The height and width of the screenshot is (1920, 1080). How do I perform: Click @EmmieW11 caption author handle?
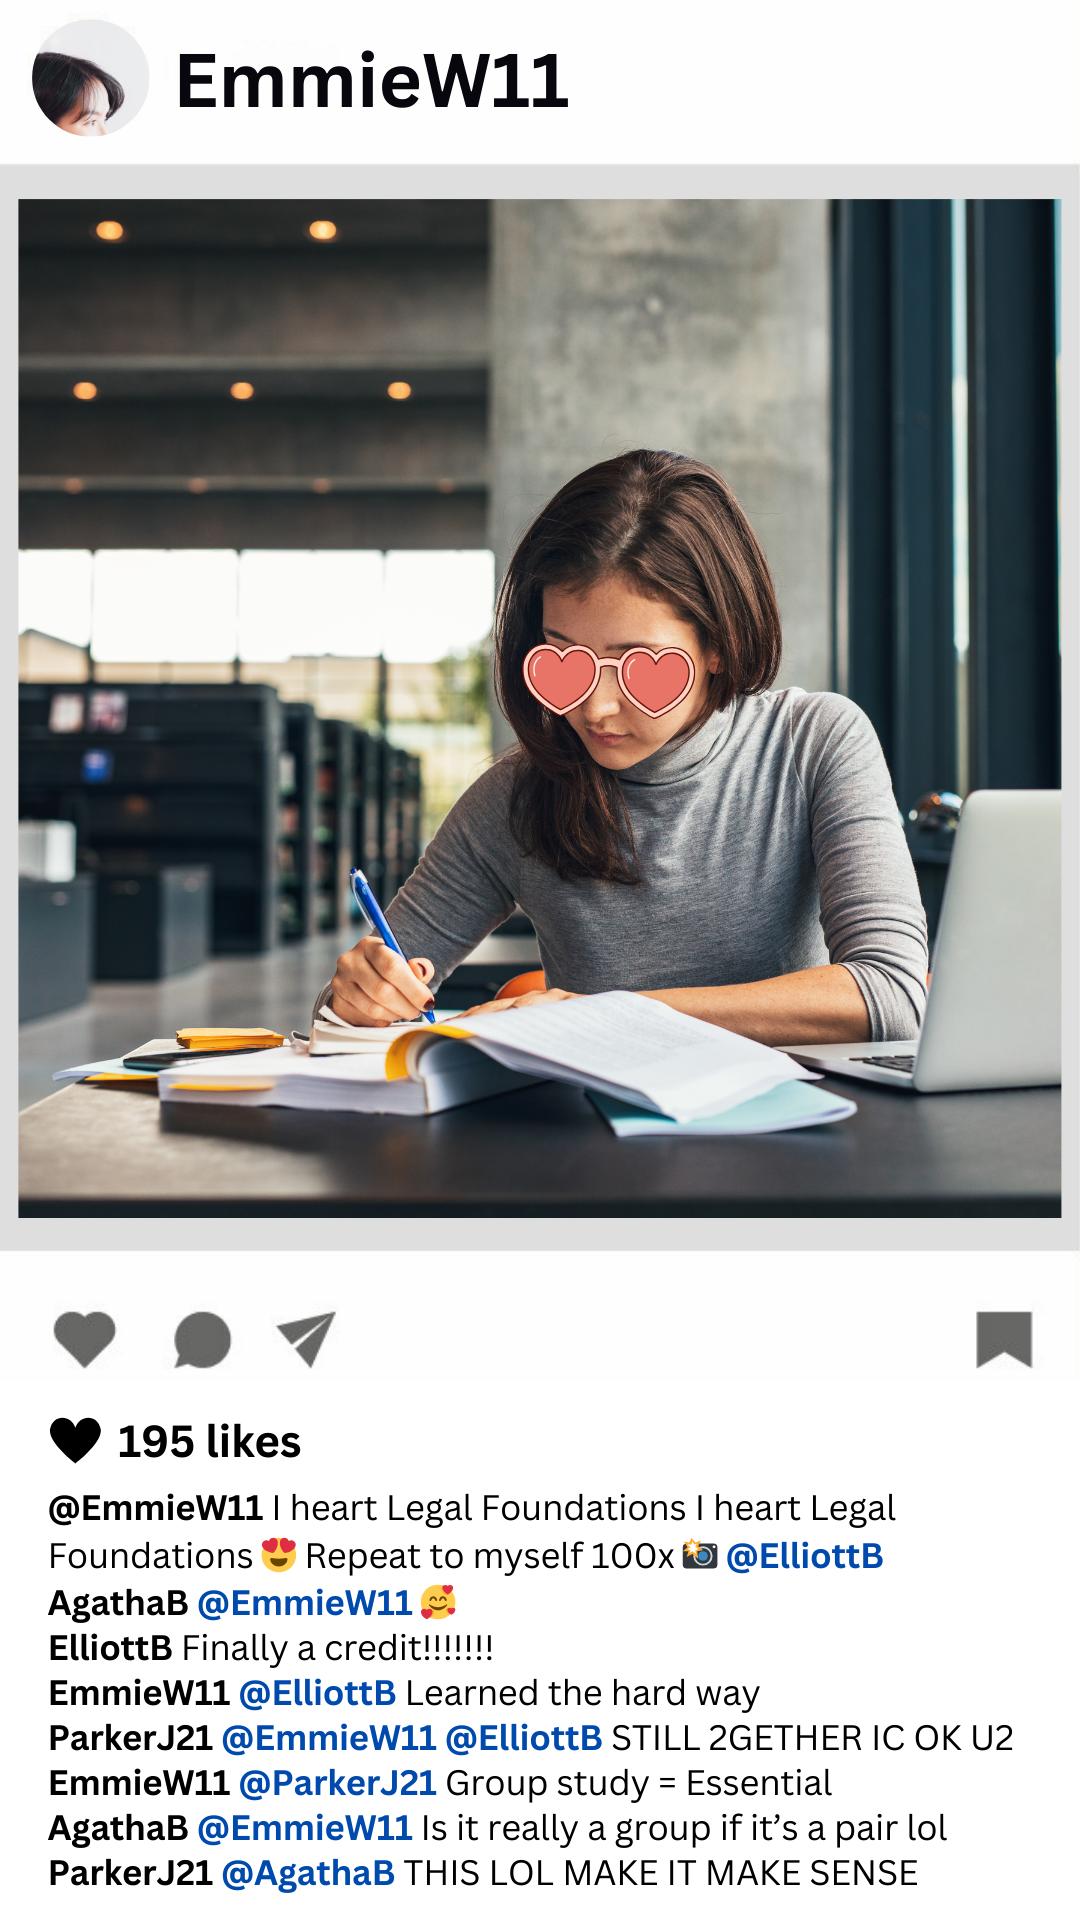click(156, 1508)
